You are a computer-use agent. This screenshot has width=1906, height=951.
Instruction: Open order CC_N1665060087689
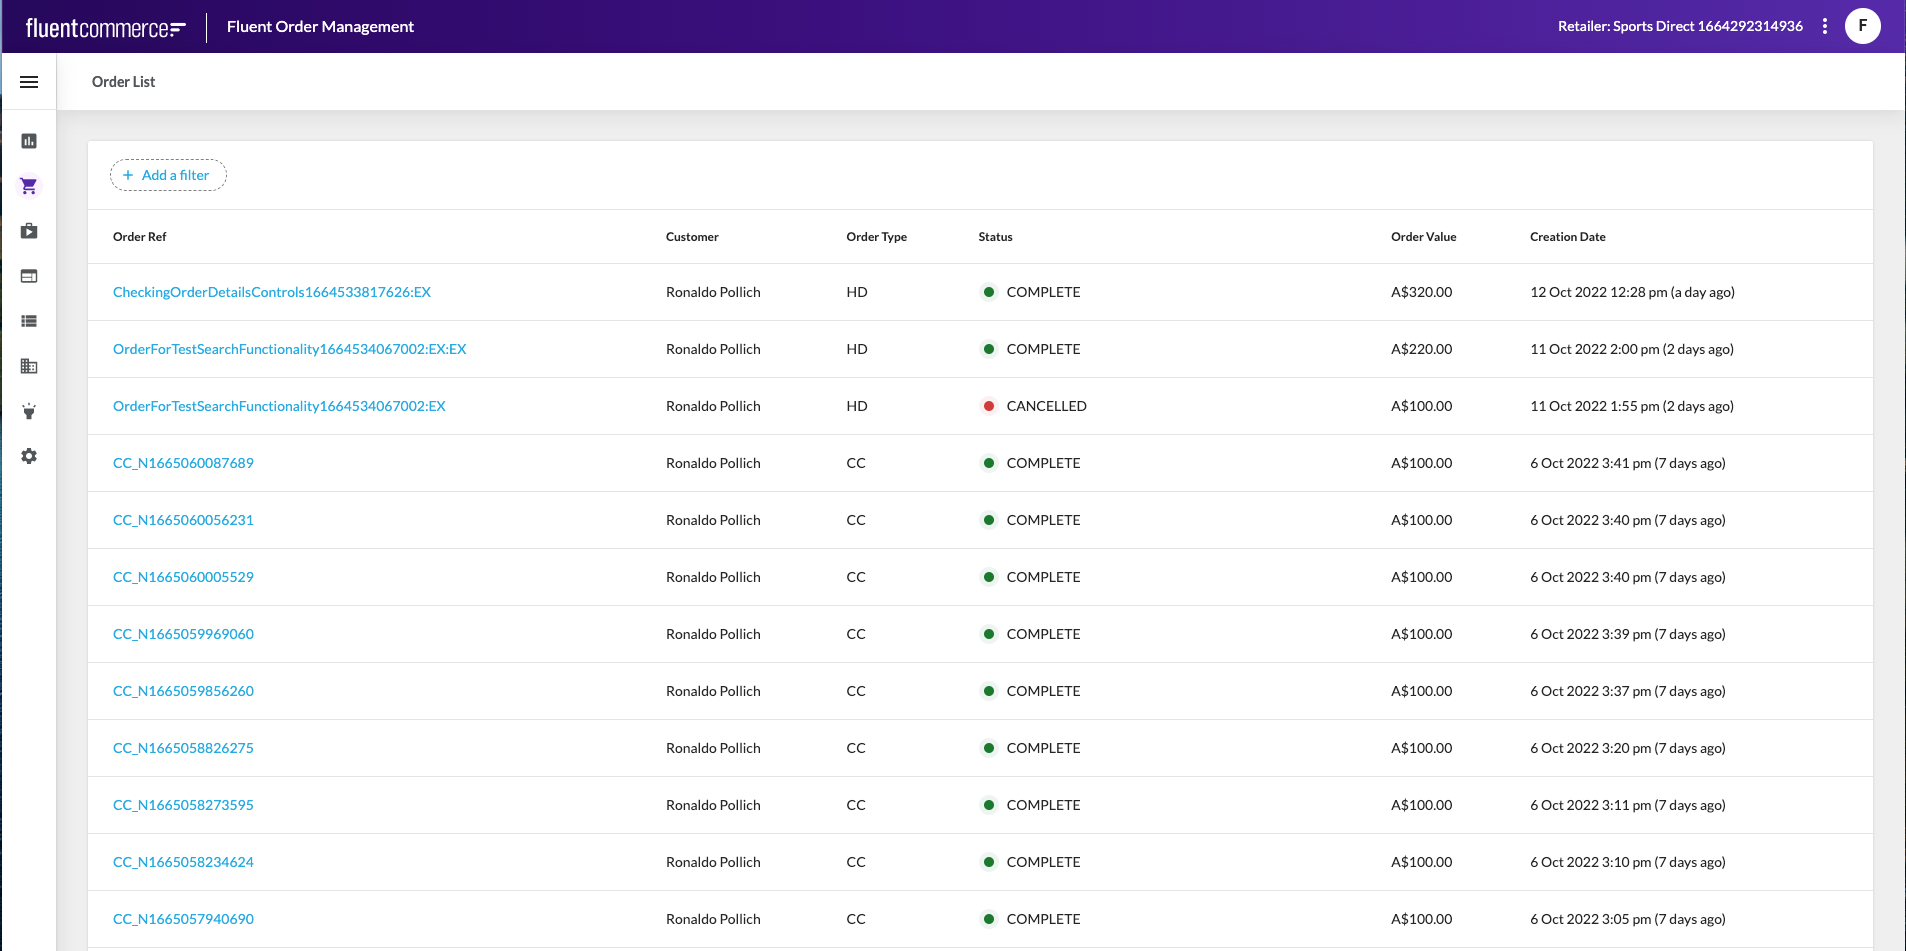183,463
